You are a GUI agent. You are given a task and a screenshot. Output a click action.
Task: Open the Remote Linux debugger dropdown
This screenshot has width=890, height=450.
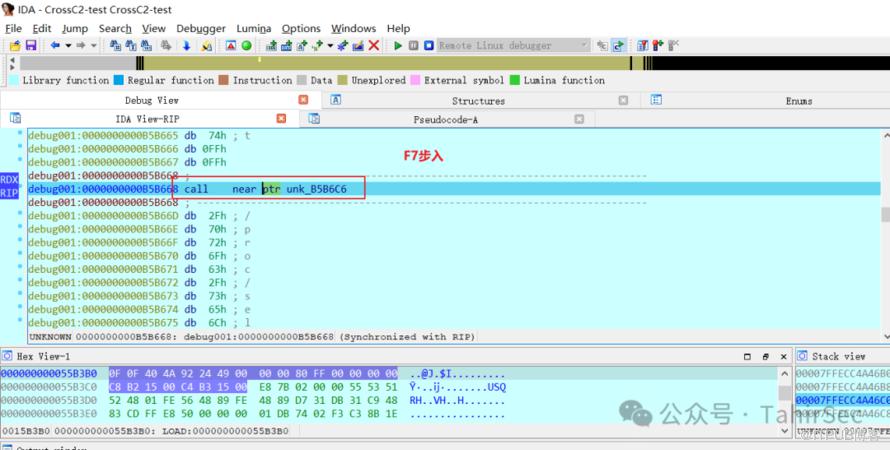click(514, 45)
